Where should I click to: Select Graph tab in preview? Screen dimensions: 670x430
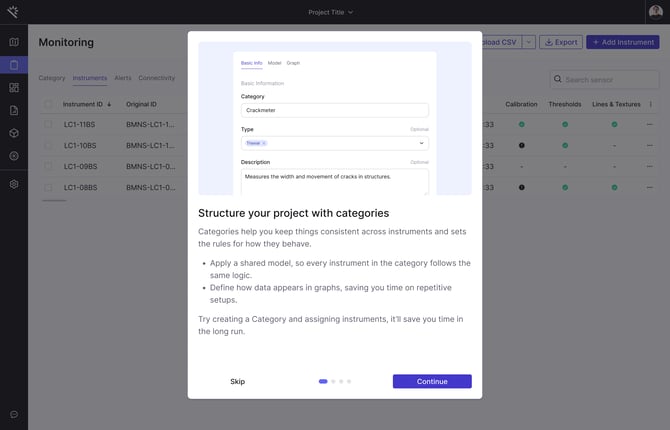pos(293,63)
